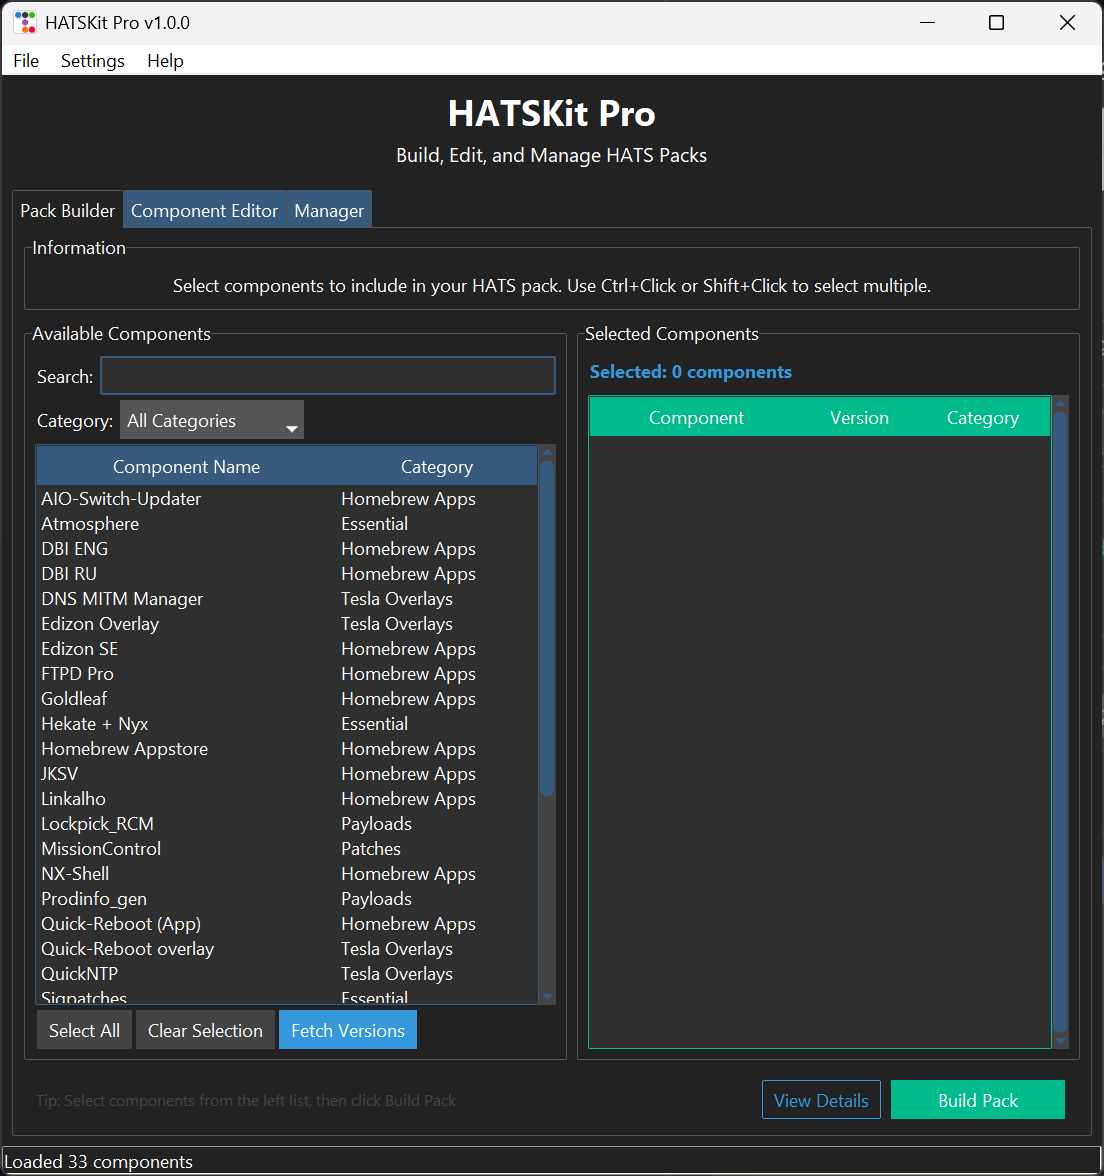Switch to the Component Editor tab
Image resolution: width=1104 pixels, height=1176 pixels.
tap(204, 211)
